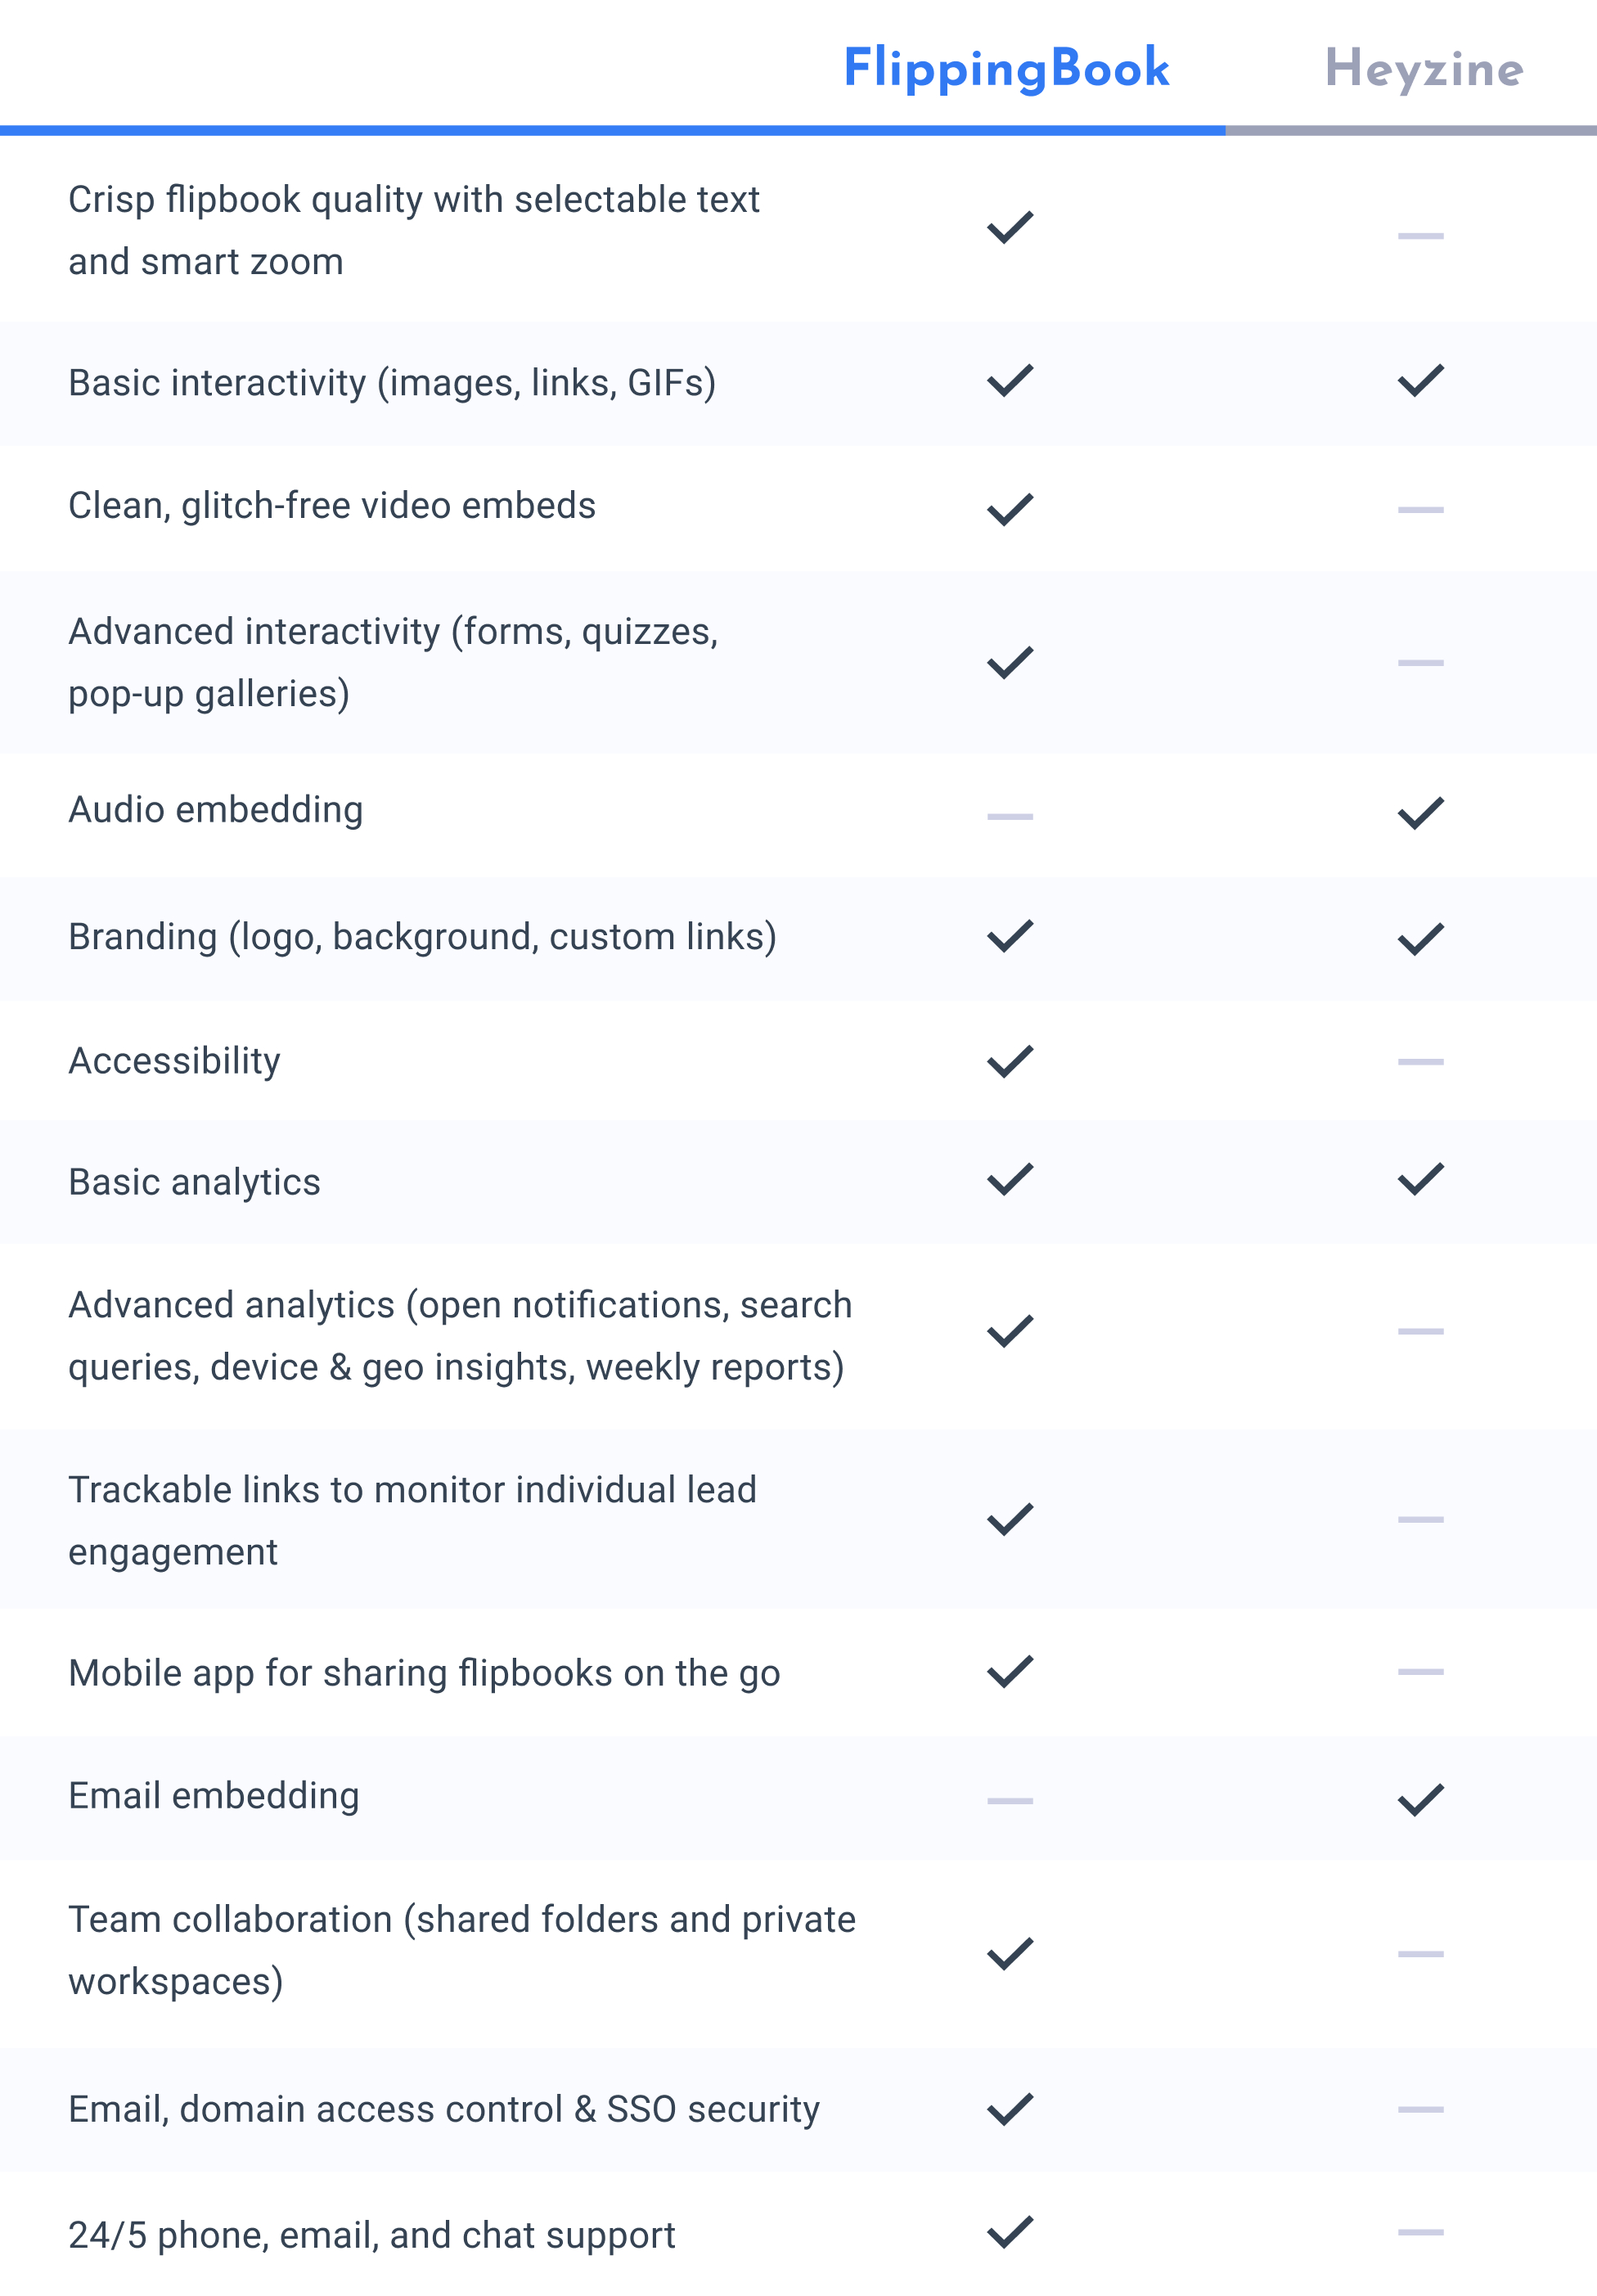Viewport: 1597px width, 2296px height.
Task: Click the Heyzine column header
Action: [1423, 70]
